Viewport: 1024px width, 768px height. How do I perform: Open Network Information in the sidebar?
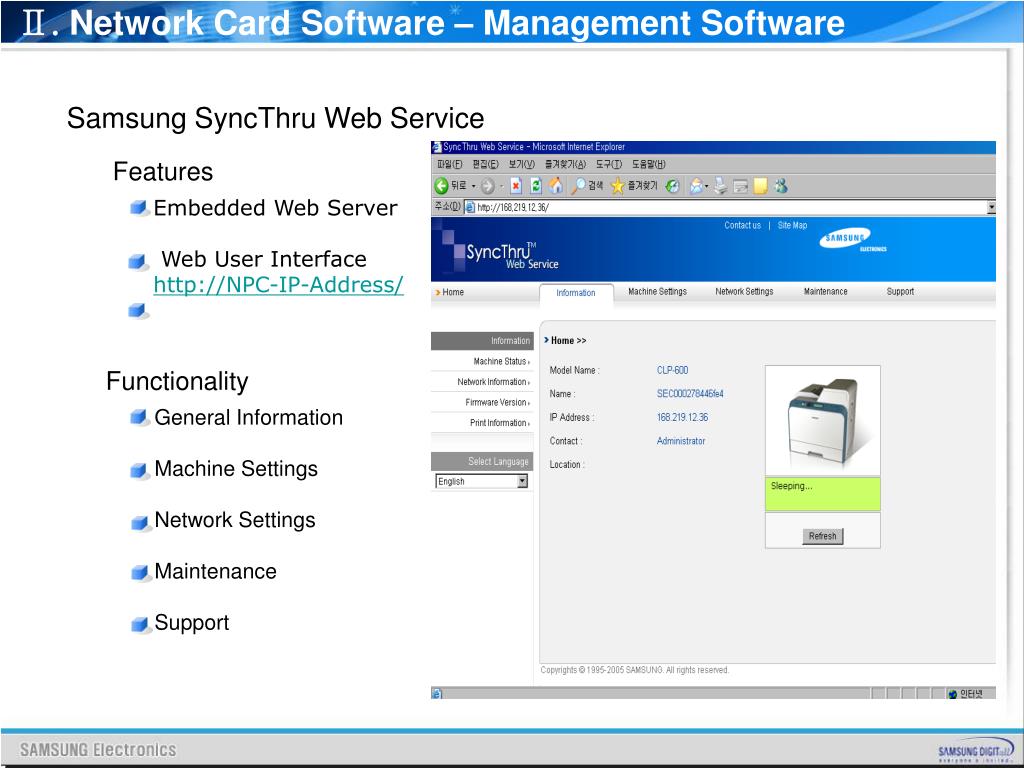click(x=493, y=382)
